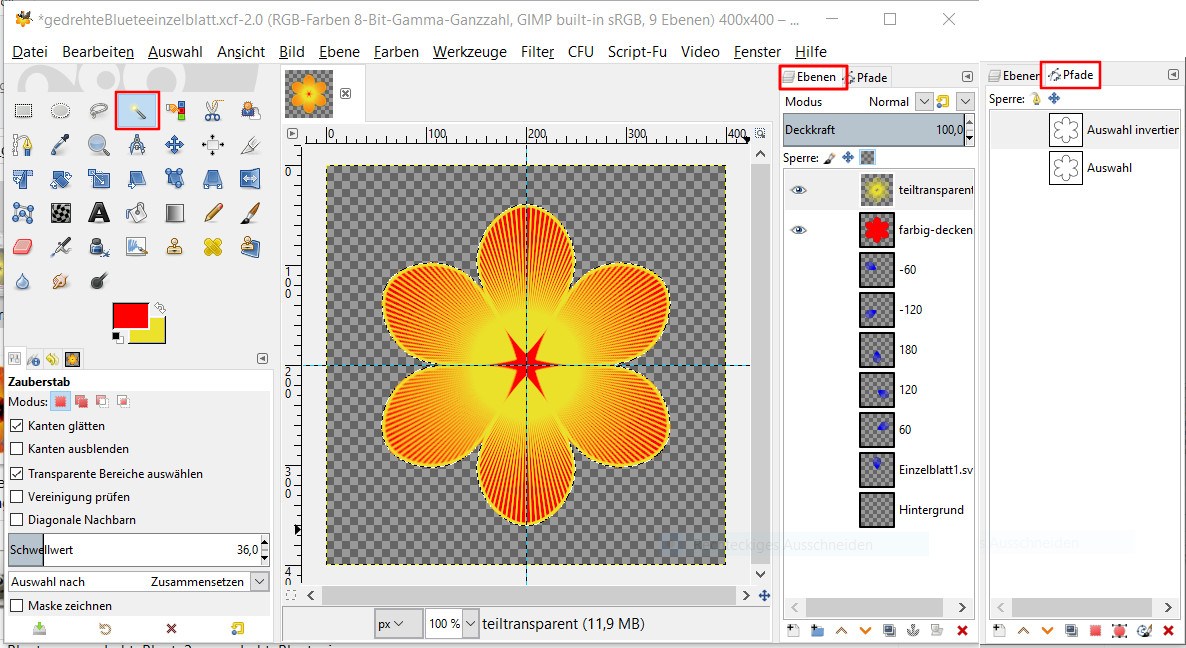Image resolution: width=1186 pixels, height=648 pixels.
Task: Uncheck 'Kanten glätten' option
Action: pos(17,426)
